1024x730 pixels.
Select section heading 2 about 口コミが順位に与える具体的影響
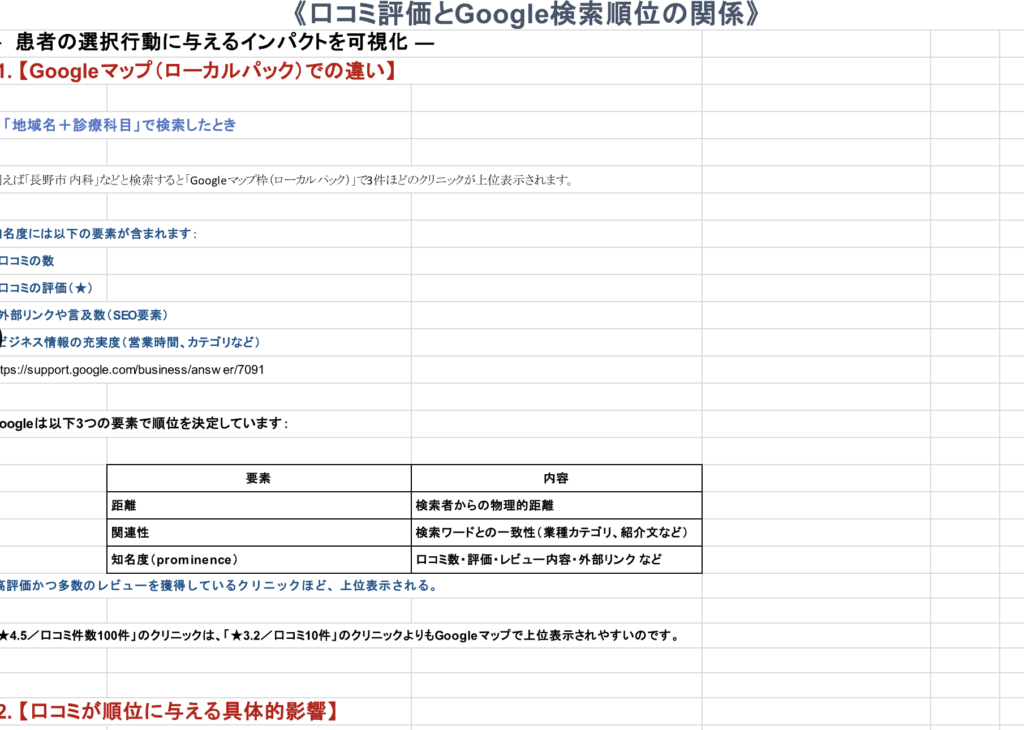pos(170,712)
